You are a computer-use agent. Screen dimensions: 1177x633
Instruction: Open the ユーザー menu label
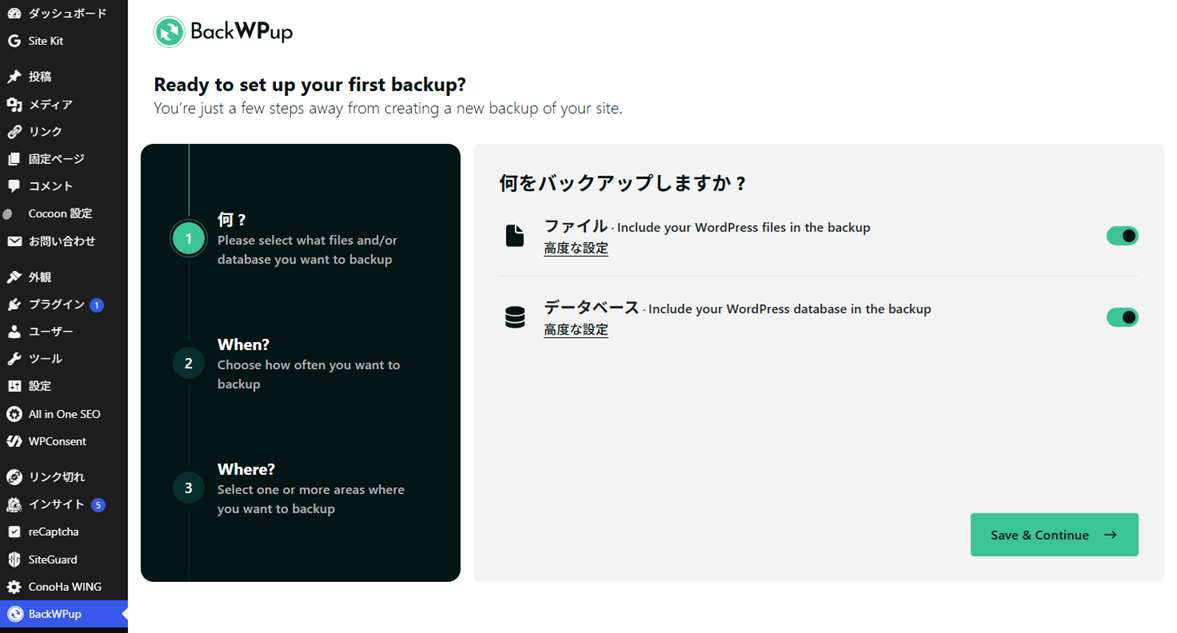coord(51,331)
